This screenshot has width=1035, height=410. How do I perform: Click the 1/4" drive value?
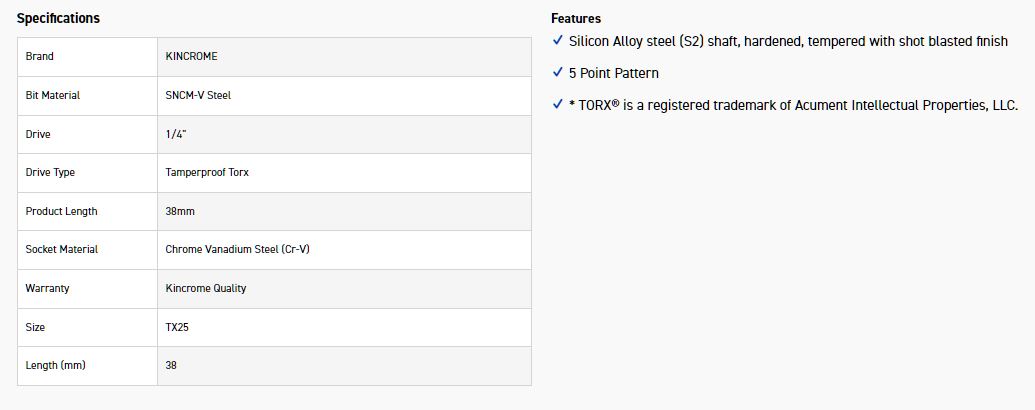click(x=178, y=134)
